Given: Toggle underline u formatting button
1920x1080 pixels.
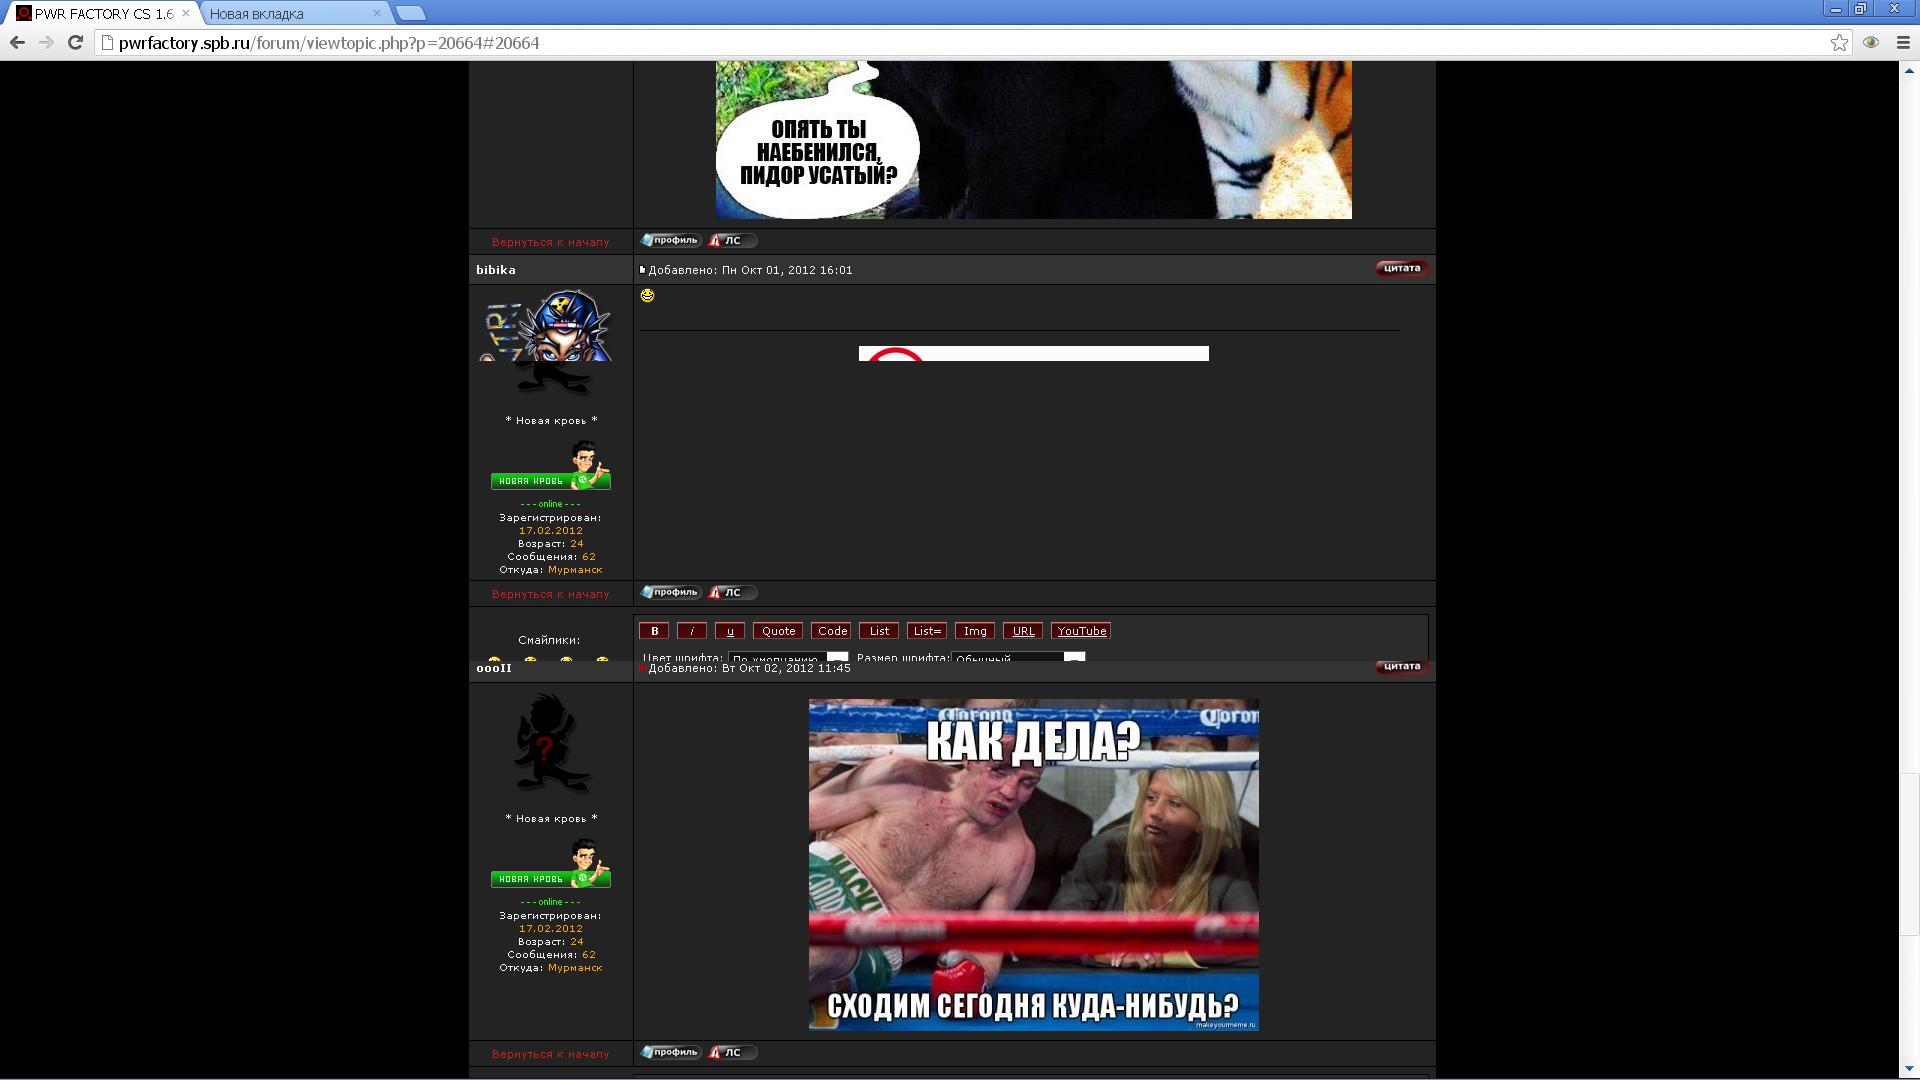Looking at the screenshot, I should click(730, 631).
